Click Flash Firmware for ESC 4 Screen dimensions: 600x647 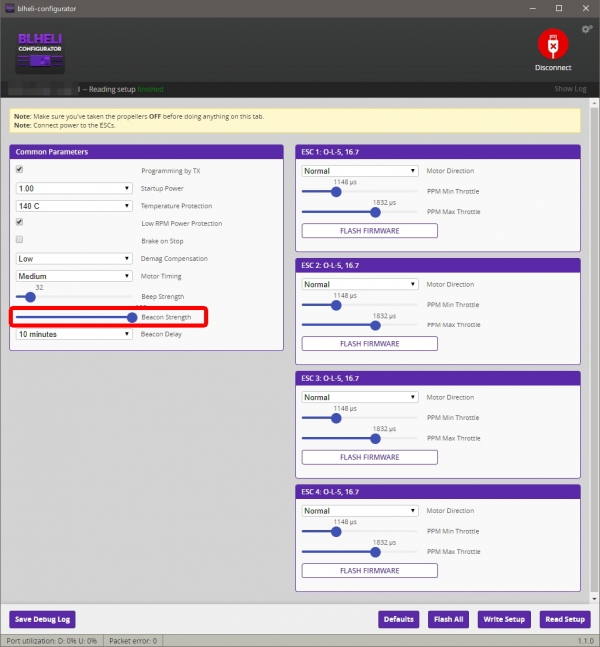(370, 571)
